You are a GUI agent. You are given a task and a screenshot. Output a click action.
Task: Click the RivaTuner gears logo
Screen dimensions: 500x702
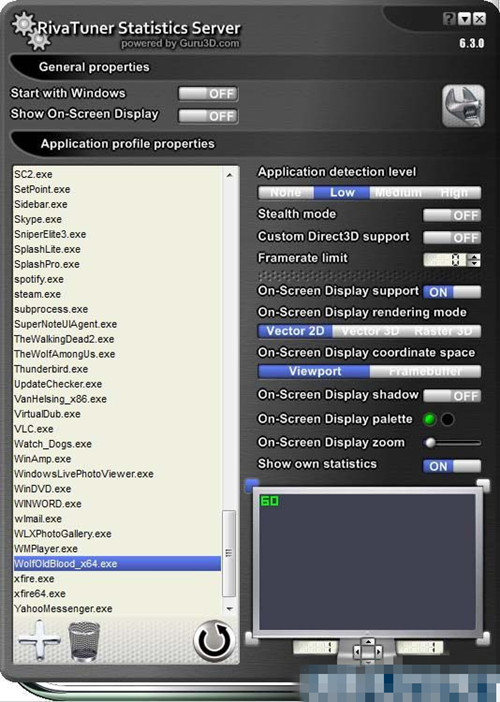[x=30, y=30]
